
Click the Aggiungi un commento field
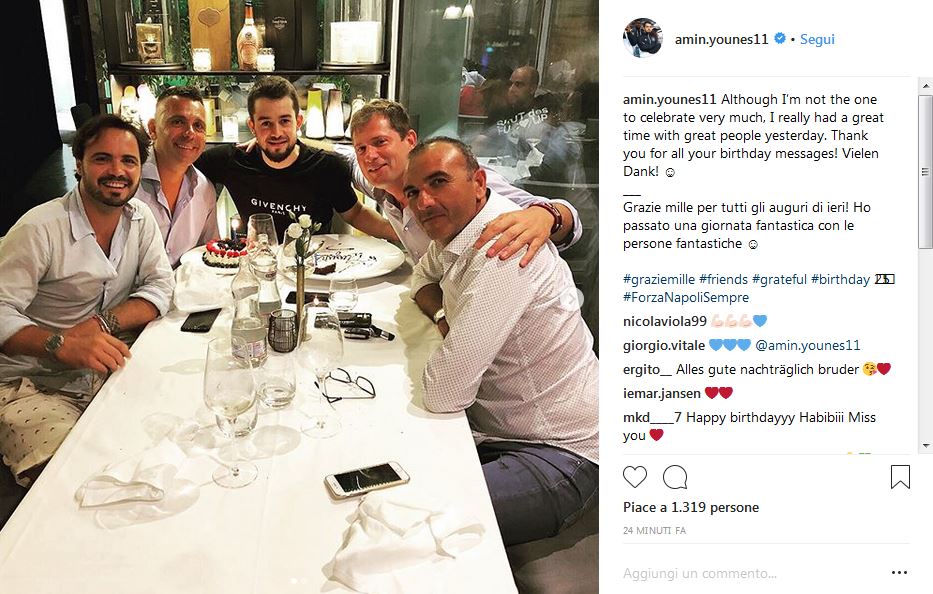click(753, 573)
